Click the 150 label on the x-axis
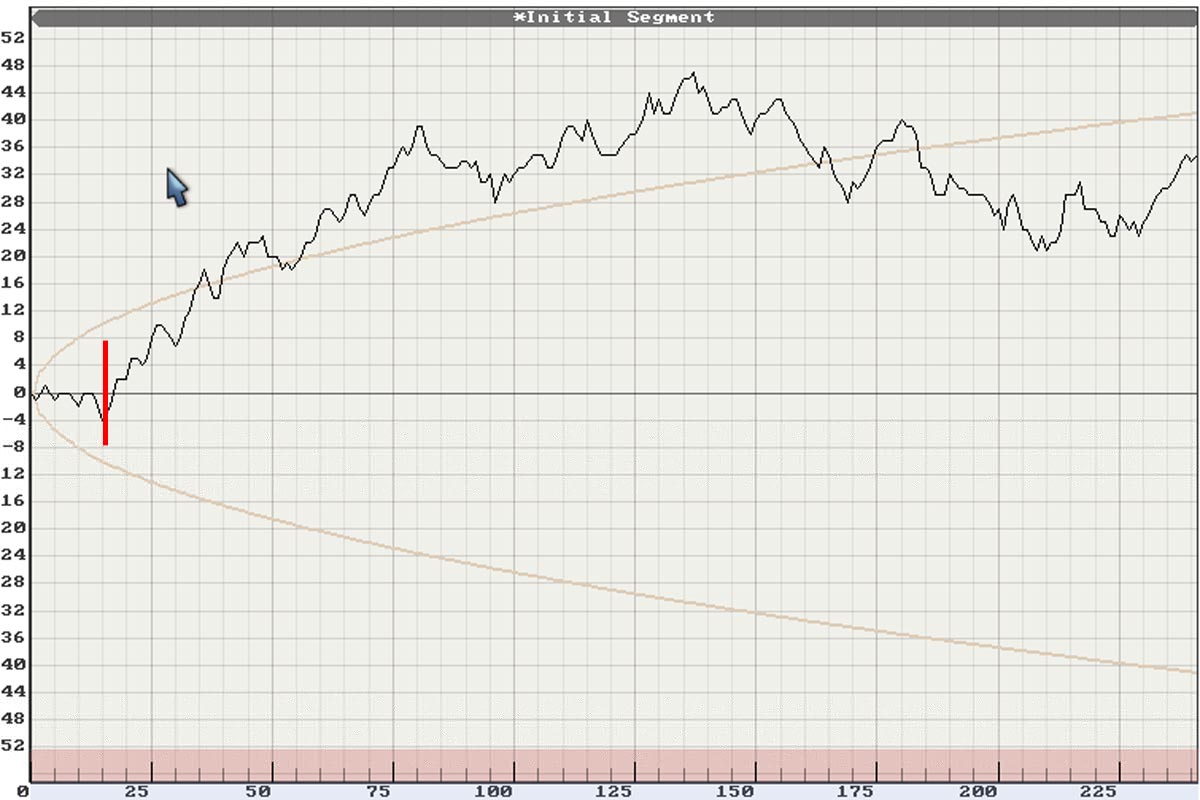 736,791
